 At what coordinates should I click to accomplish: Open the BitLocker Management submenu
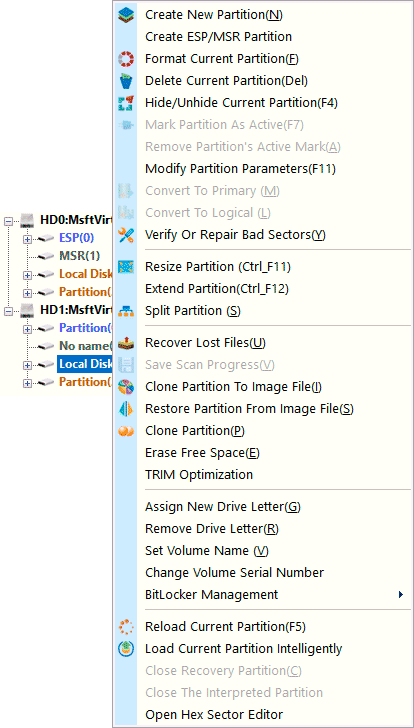[x=275, y=594]
